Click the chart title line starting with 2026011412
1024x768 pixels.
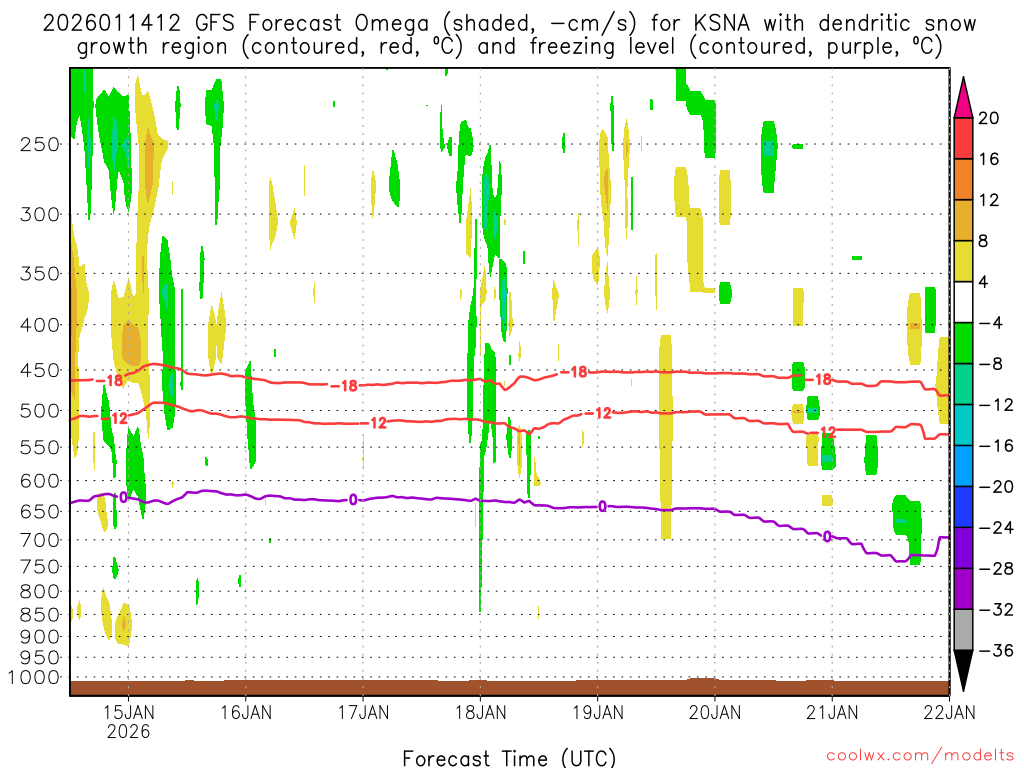[x=509, y=24]
